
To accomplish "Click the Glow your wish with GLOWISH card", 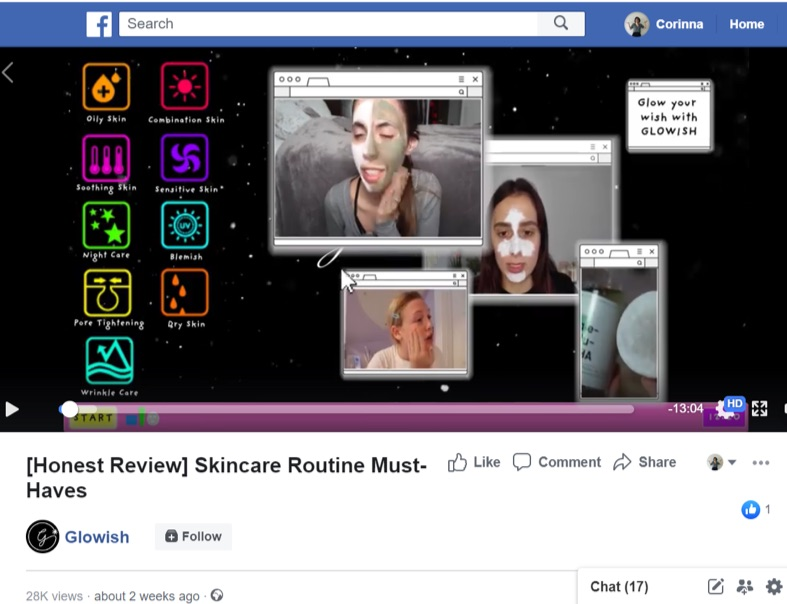I will point(669,115).
